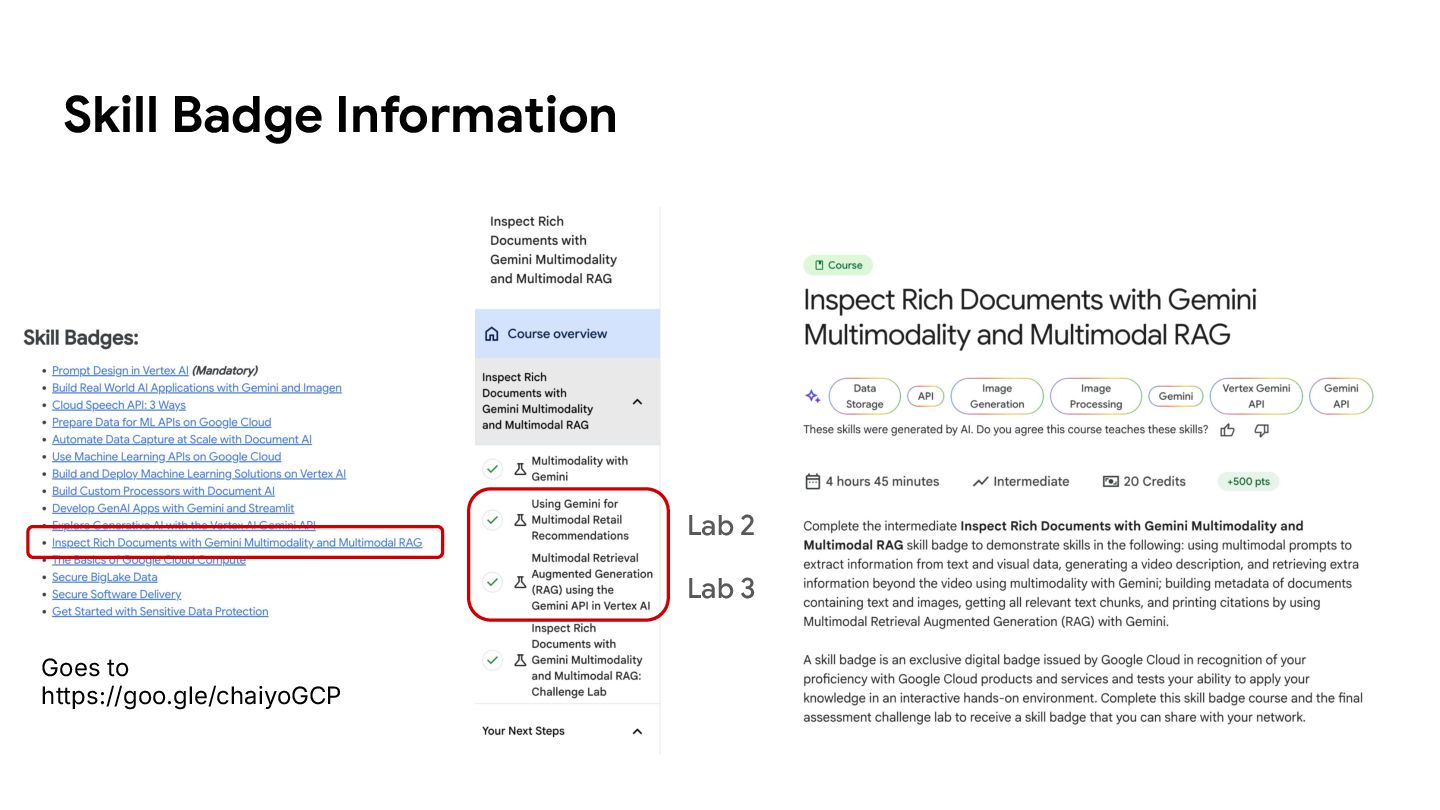Click the main course page title heading
This screenshot has width=1440, height=810.
1030,317
